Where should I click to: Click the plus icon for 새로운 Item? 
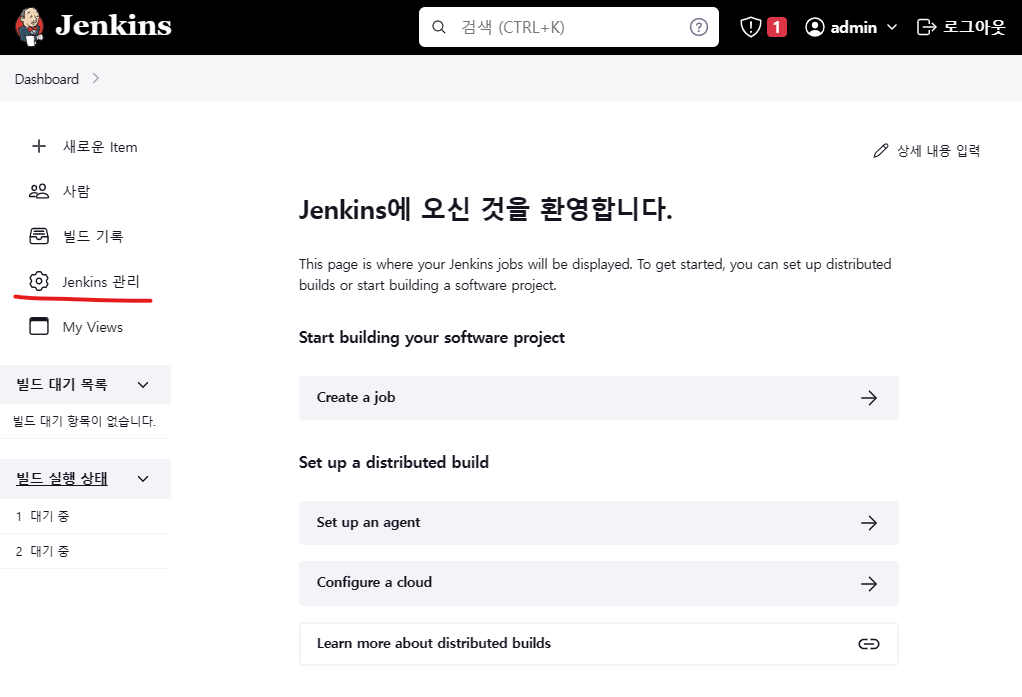click(39, 146)
